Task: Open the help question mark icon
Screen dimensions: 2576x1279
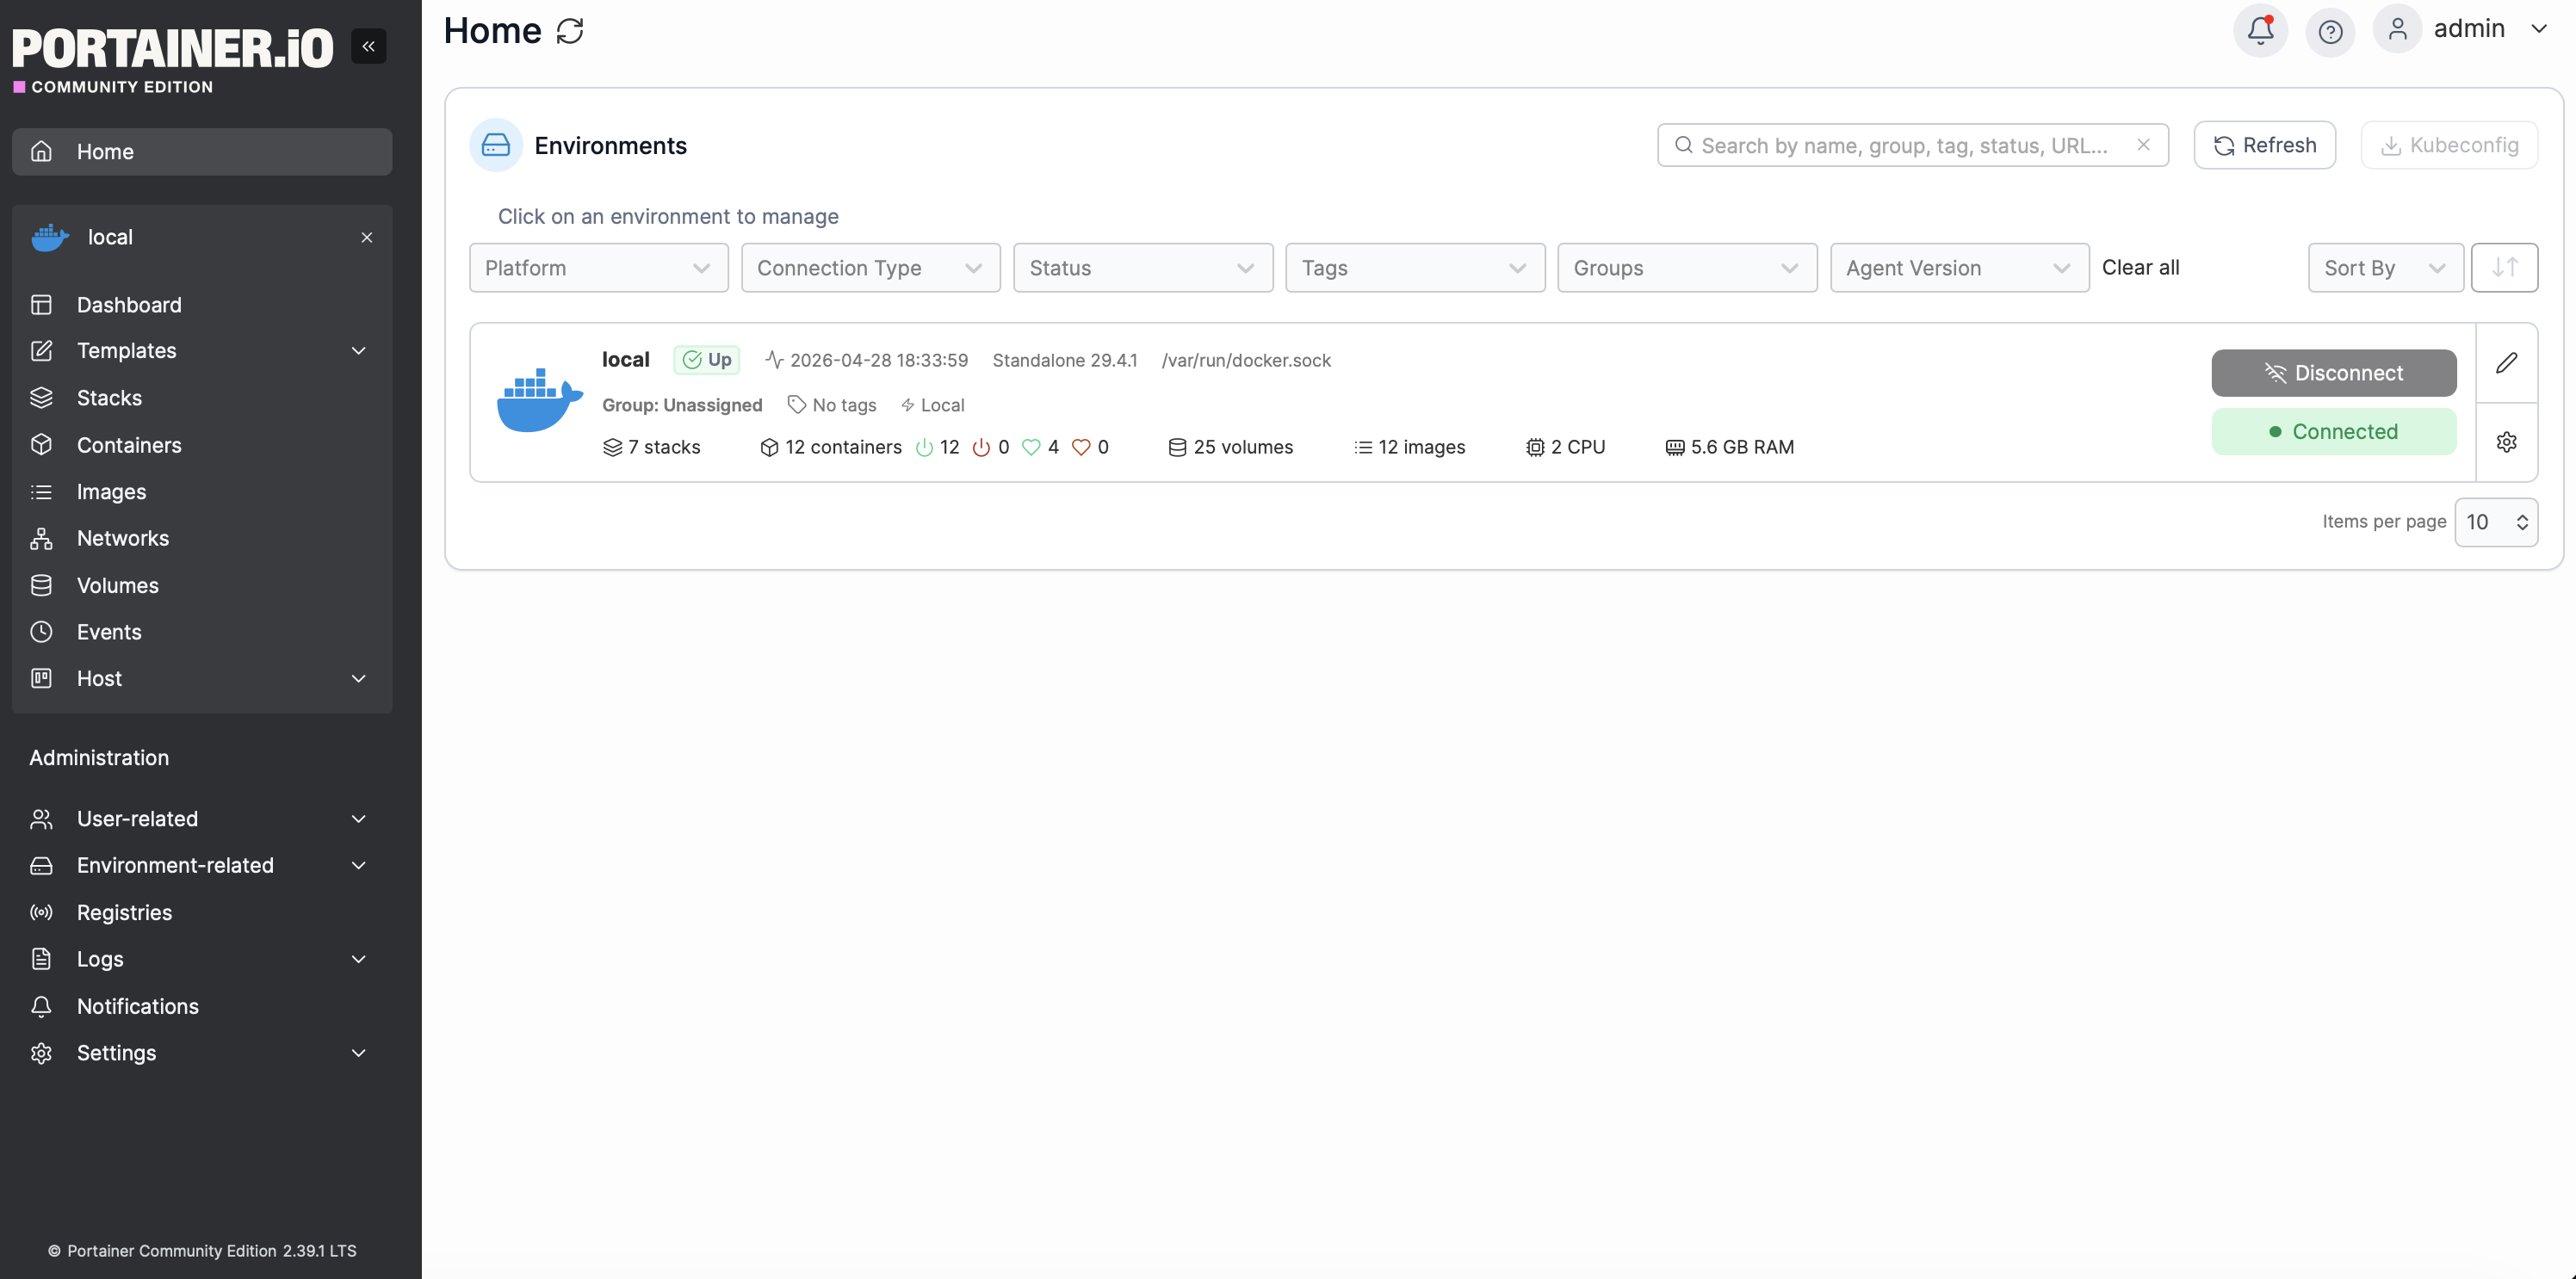Action: pos(2330,32)
